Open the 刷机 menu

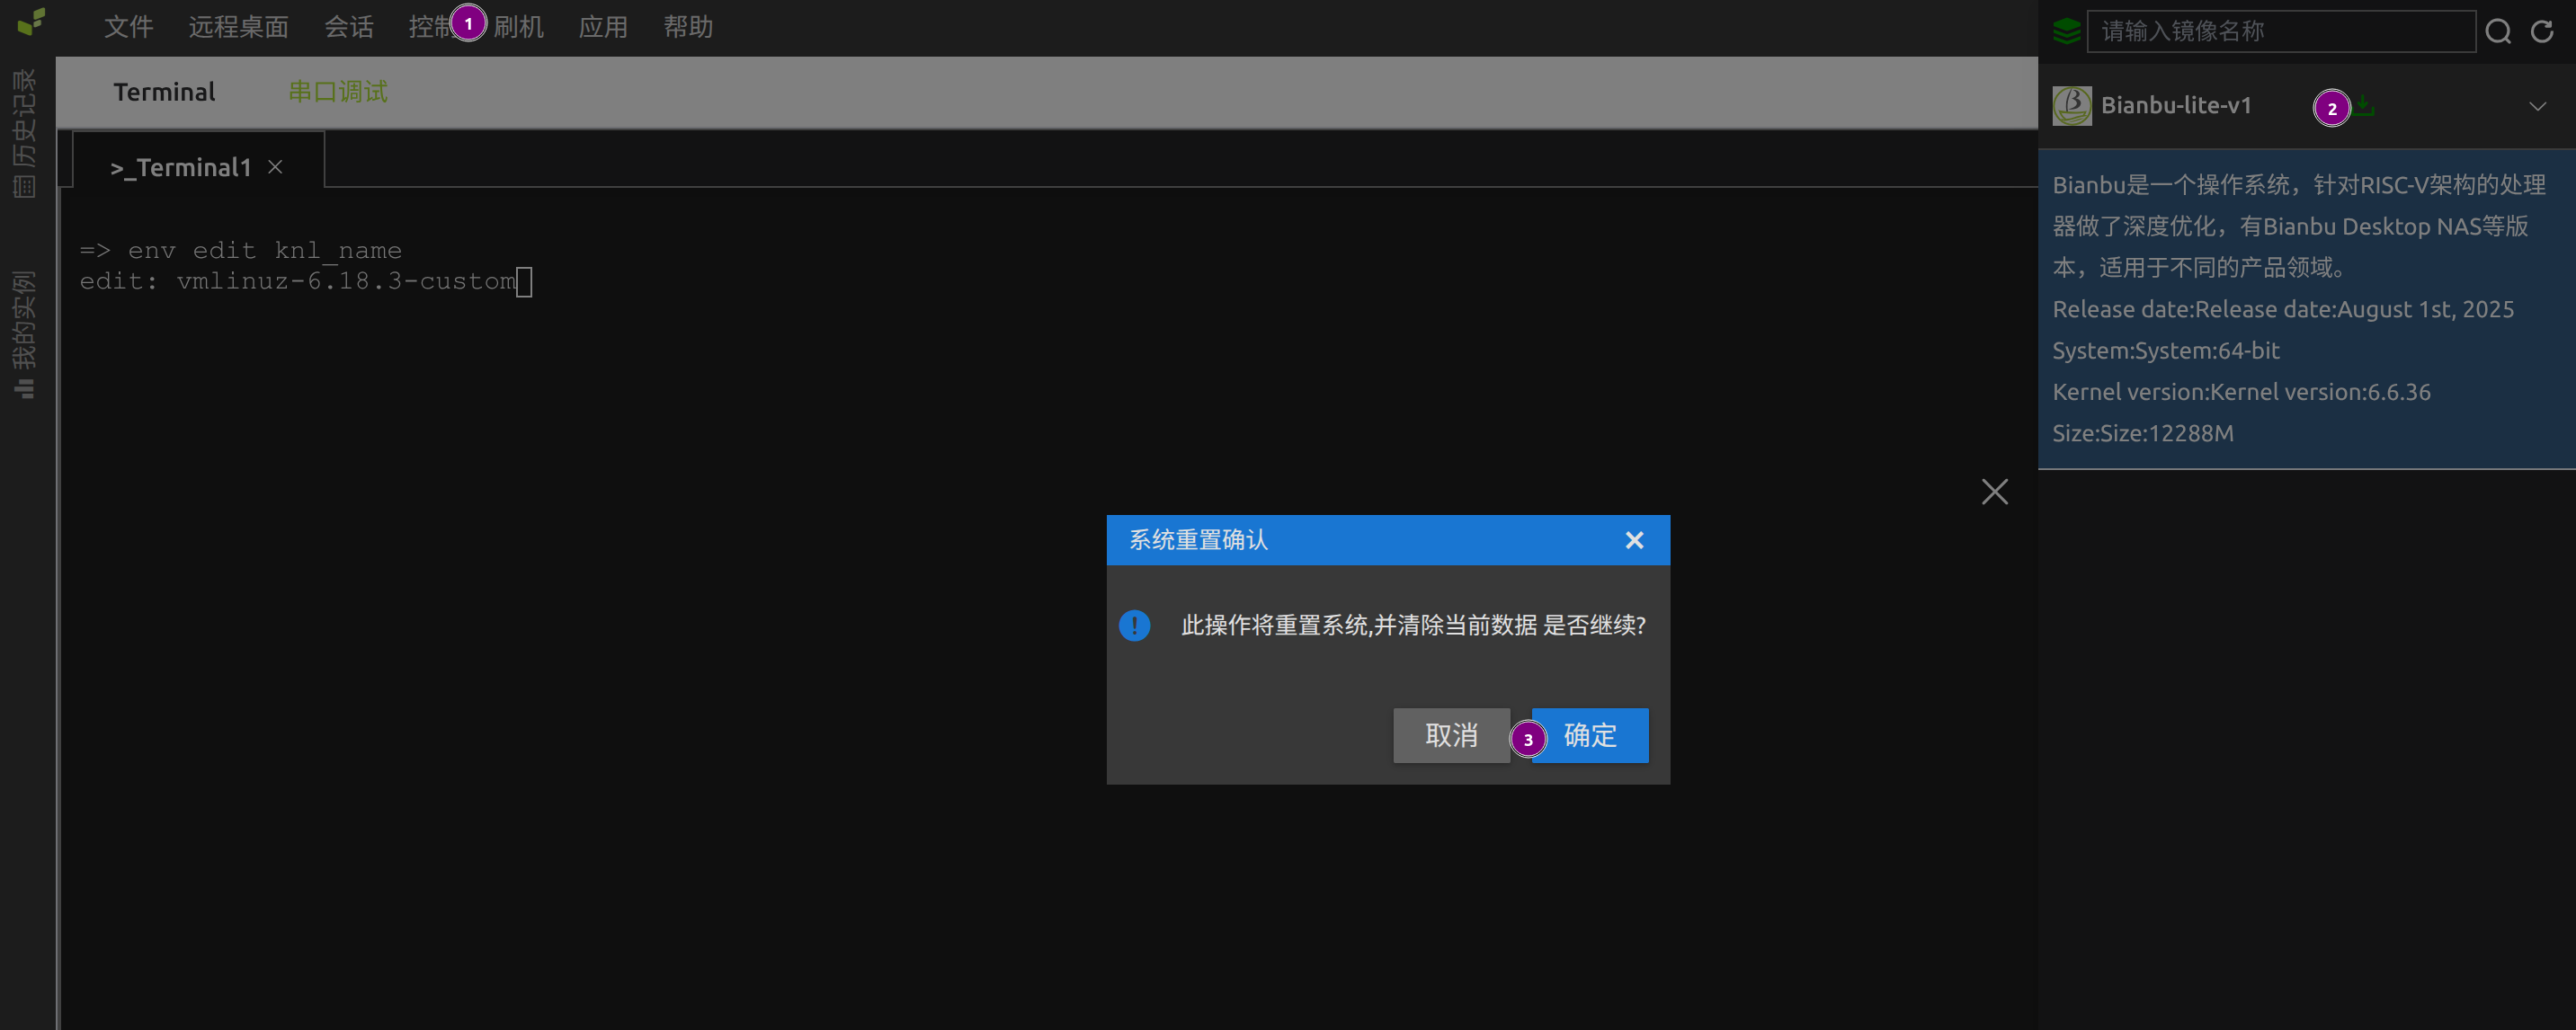(518, 27)
